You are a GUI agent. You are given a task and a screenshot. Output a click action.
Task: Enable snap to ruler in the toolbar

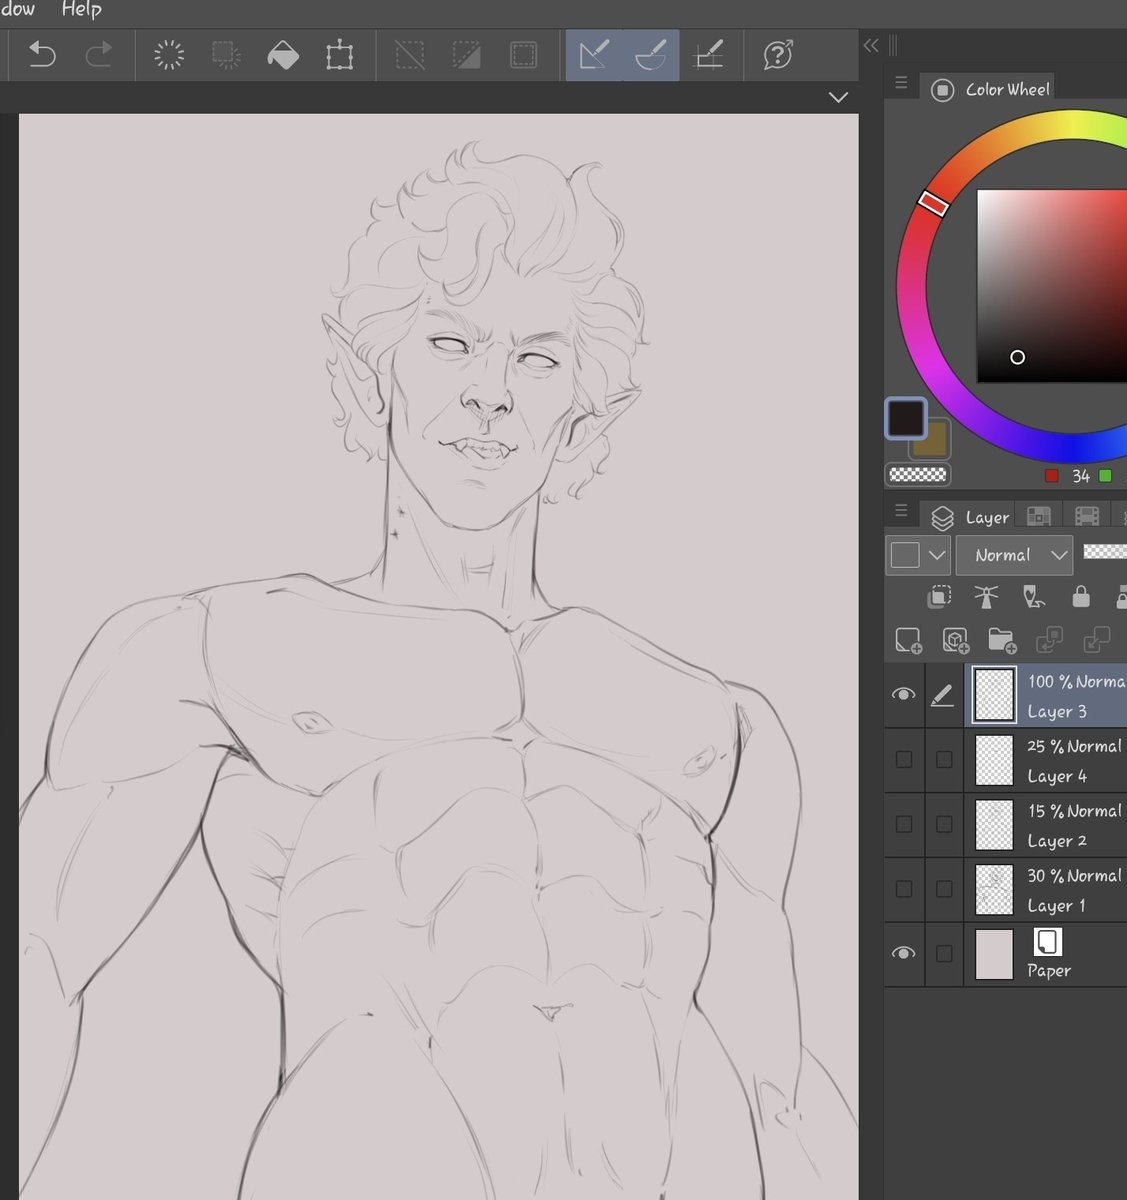coord(710,55)
